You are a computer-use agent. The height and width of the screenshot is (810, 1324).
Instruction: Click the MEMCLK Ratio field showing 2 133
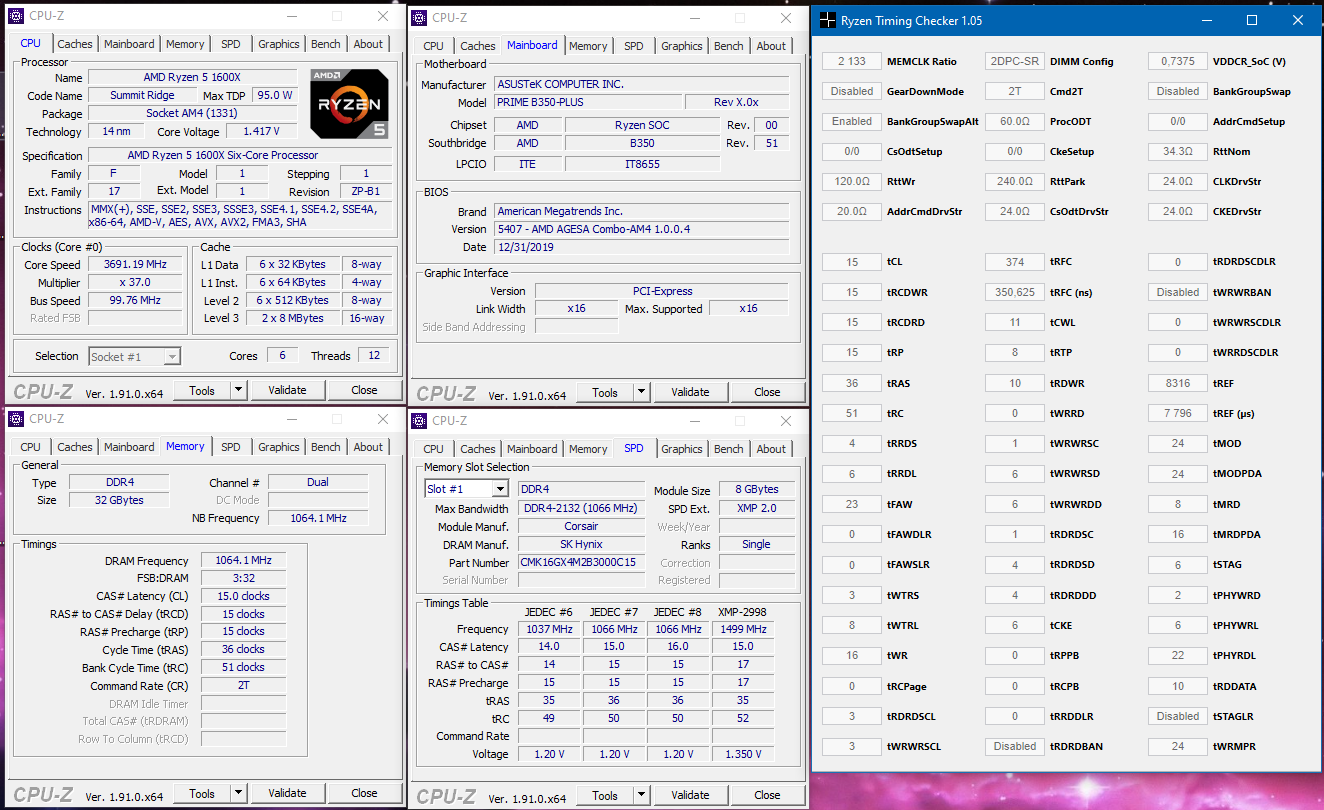(x=852, y=61)
